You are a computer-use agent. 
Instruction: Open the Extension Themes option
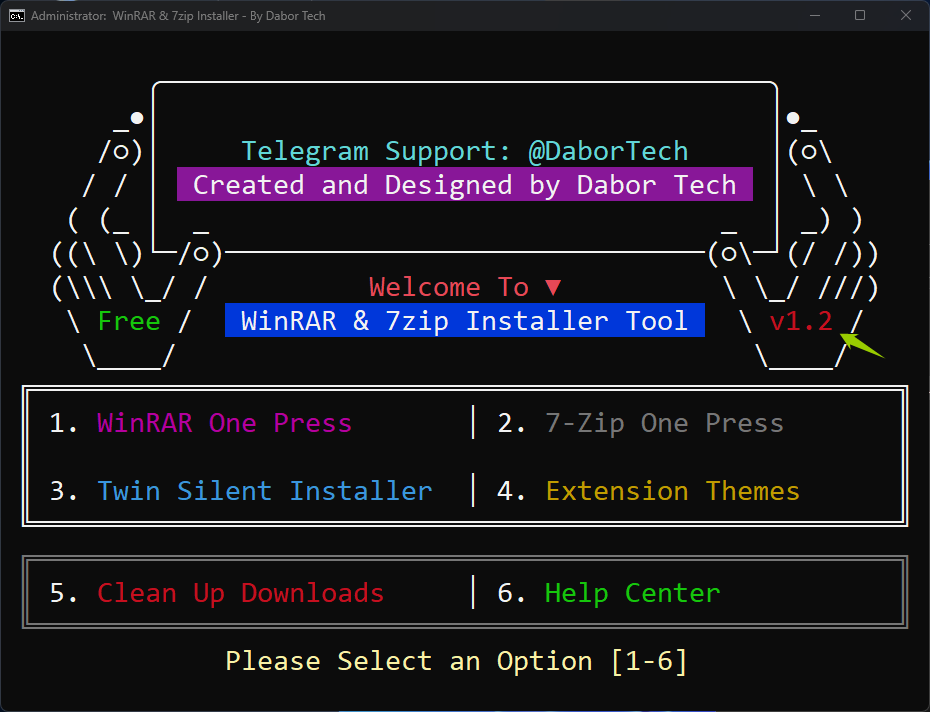pos(672,491)
